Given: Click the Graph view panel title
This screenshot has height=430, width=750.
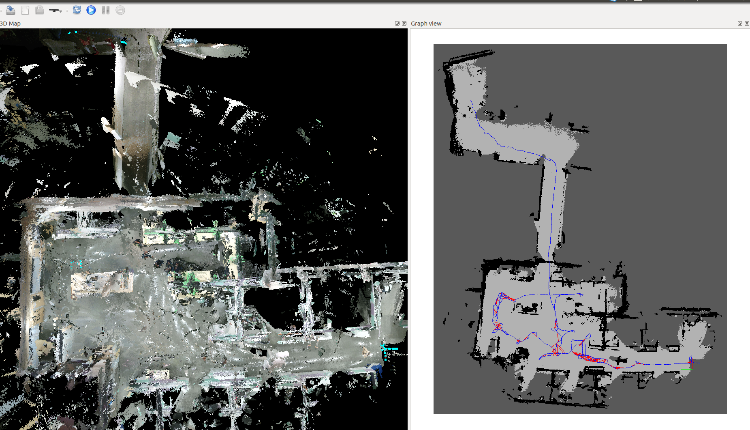Looking at the screenshot, I should [427, 23].
